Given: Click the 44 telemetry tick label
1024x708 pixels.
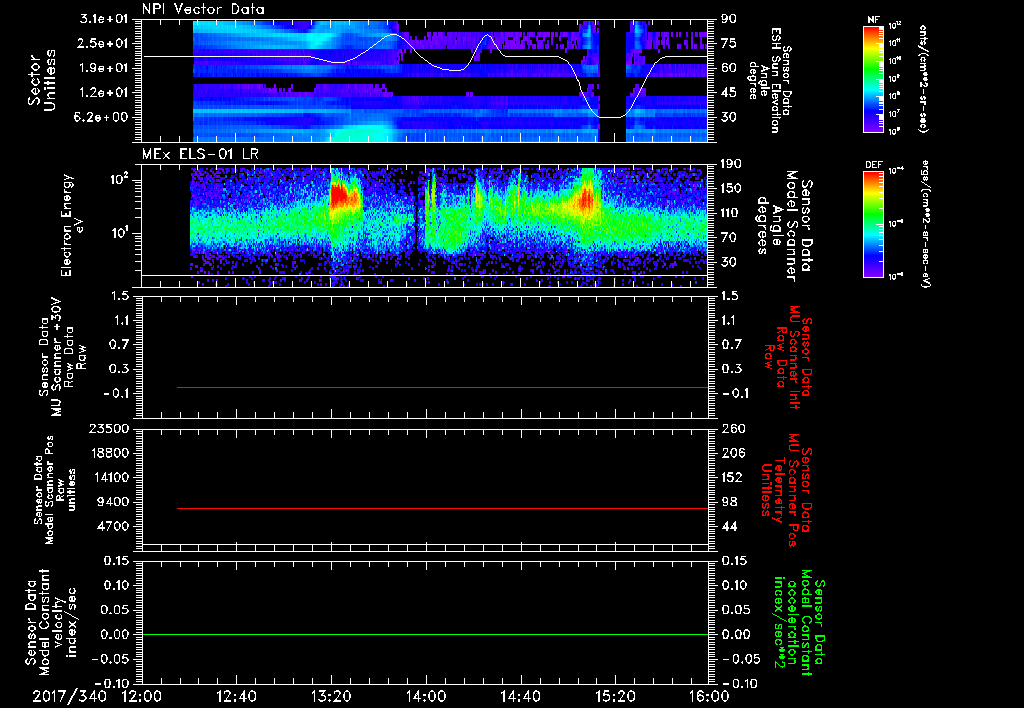Looking at the screenshot, I should coord(728,526).
